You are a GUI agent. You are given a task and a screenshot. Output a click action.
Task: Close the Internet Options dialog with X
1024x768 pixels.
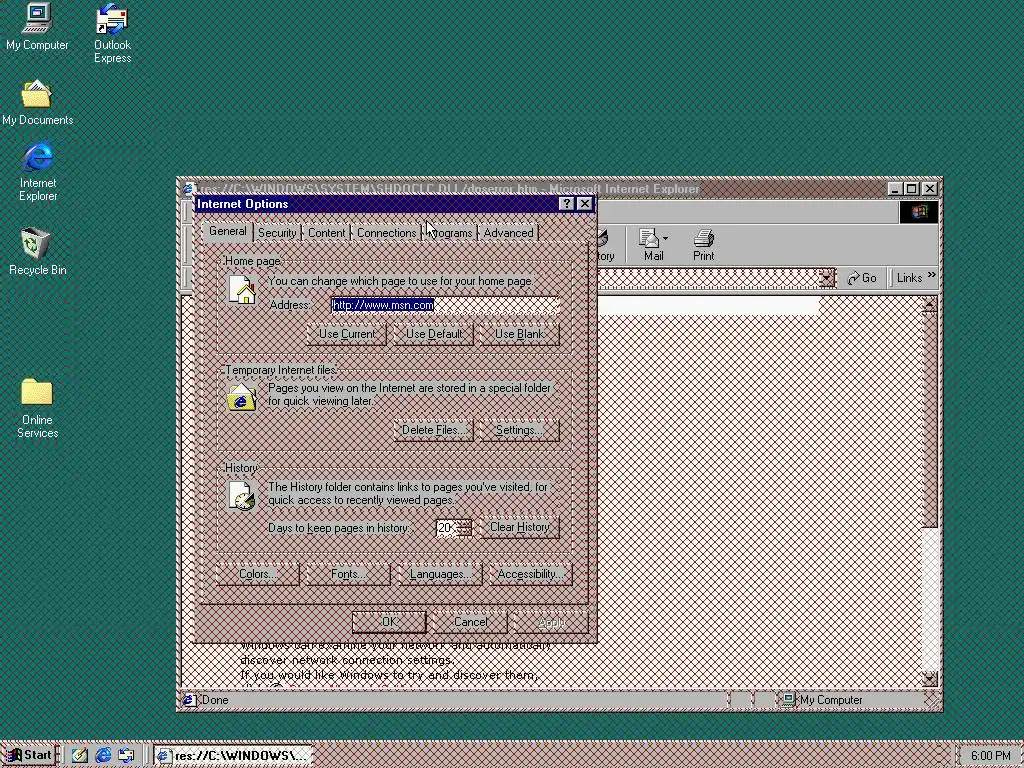tap(584, 204)
